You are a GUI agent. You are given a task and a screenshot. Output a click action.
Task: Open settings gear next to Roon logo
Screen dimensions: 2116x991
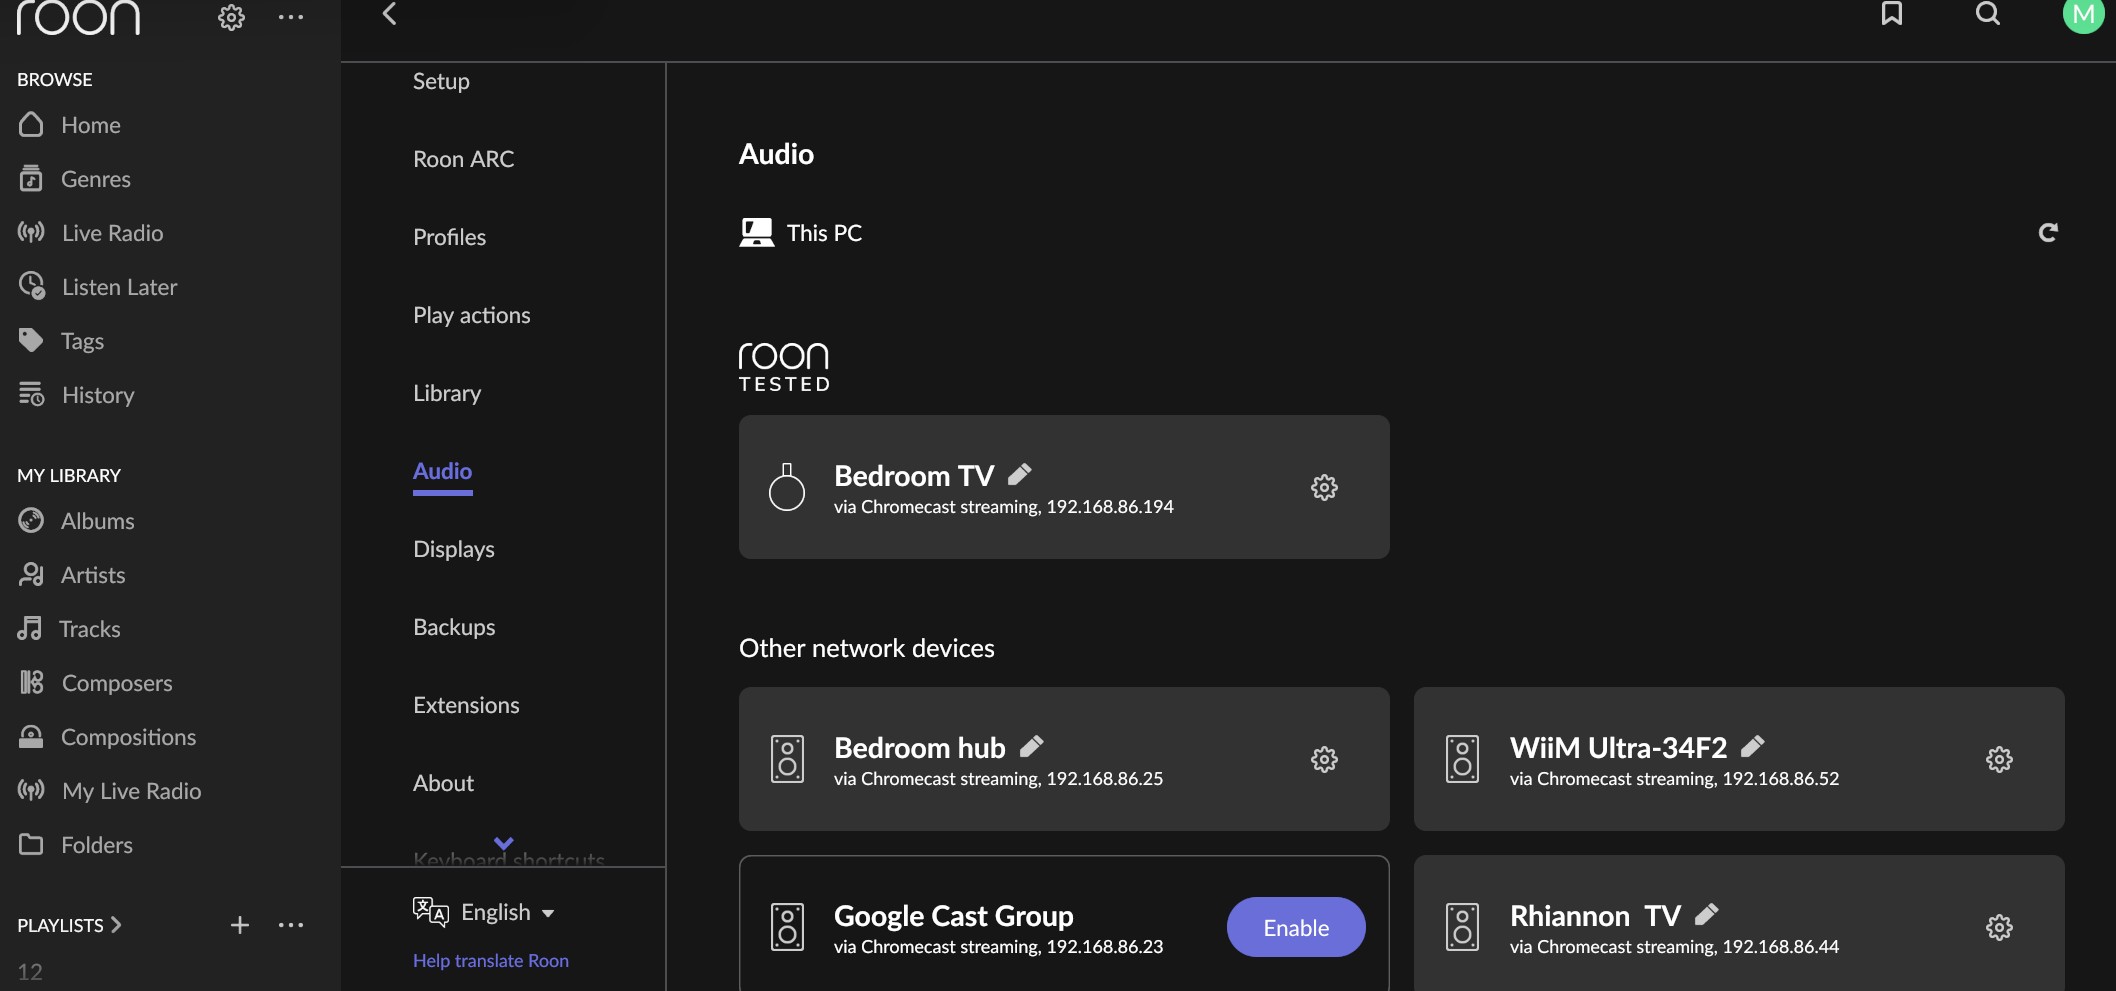tap(231, 17)
